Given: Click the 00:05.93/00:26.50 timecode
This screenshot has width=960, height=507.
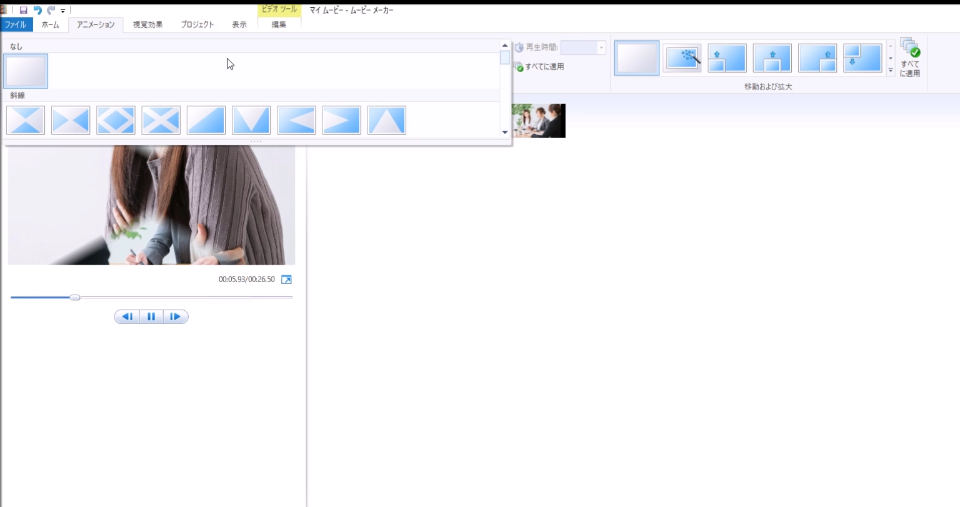Looking at the screenshot, I should 247,279.
